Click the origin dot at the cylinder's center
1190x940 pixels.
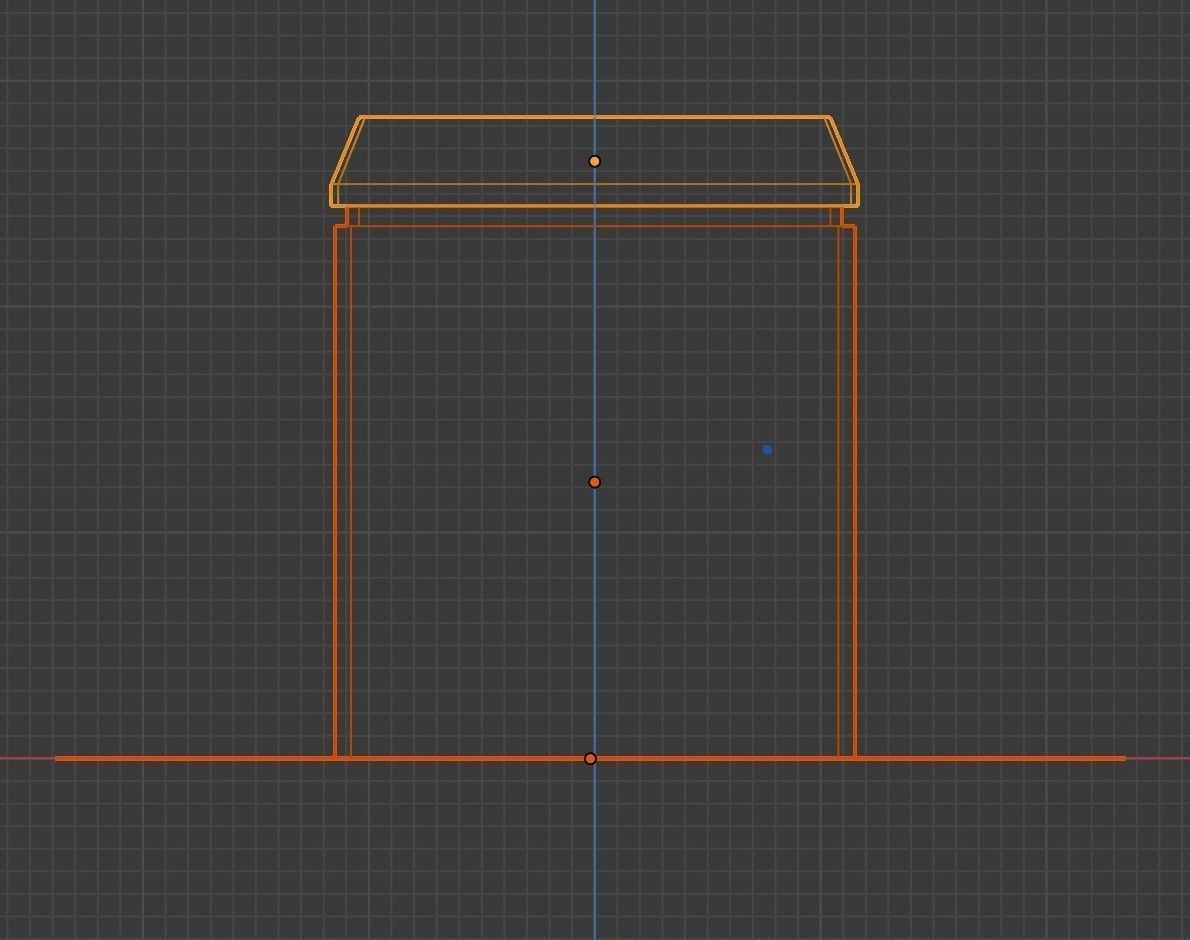point(594,482)
